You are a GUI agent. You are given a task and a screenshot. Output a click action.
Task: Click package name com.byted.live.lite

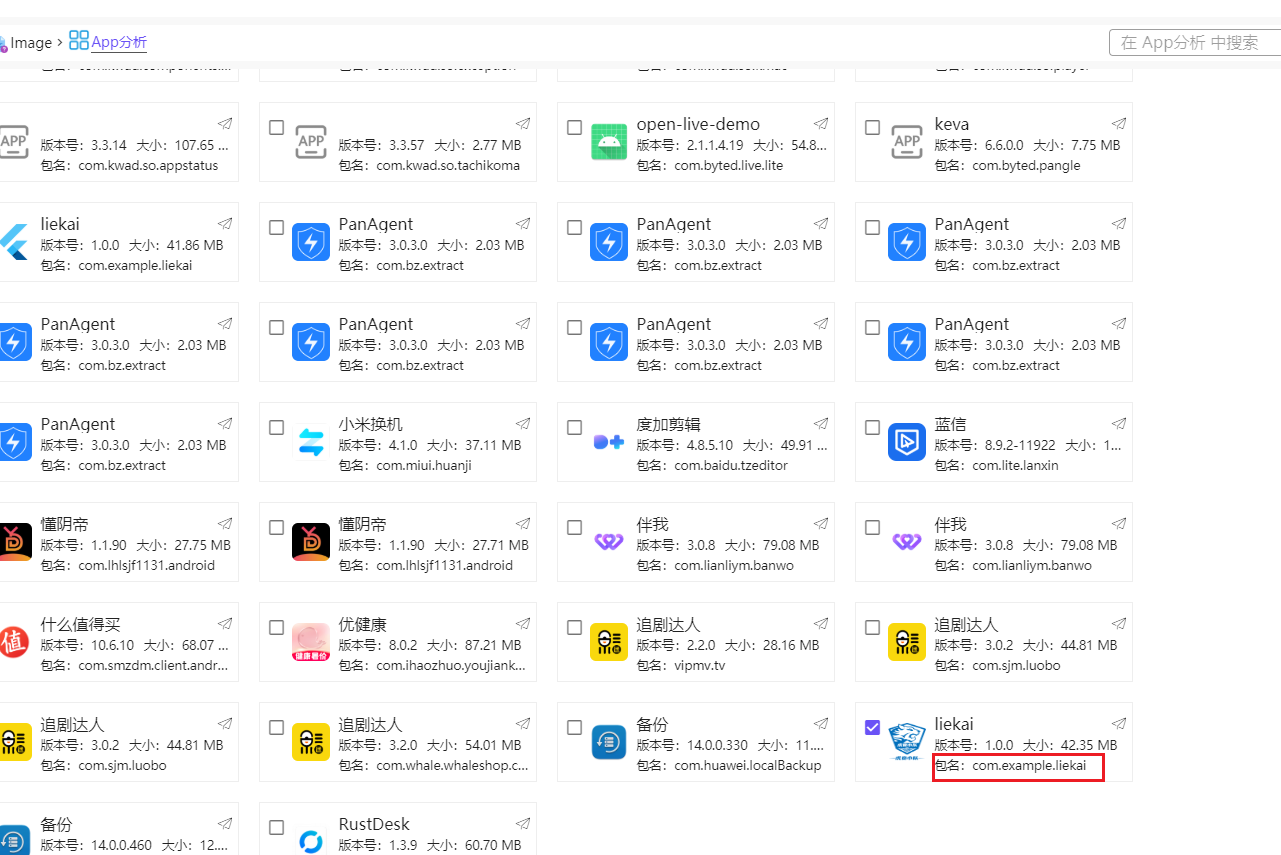click(x=728, y=165)
